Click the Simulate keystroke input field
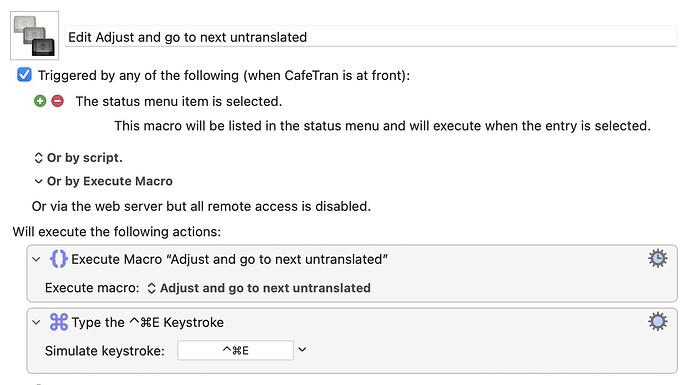The width and height of the screenshot is (690, 385). [x=235, y=351]
